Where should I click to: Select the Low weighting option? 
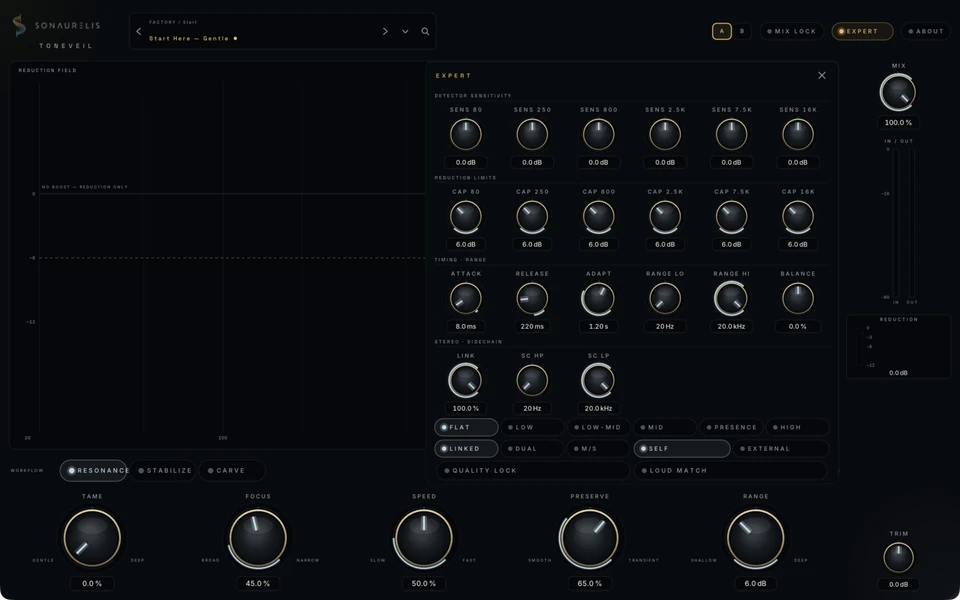click(533, 427)
